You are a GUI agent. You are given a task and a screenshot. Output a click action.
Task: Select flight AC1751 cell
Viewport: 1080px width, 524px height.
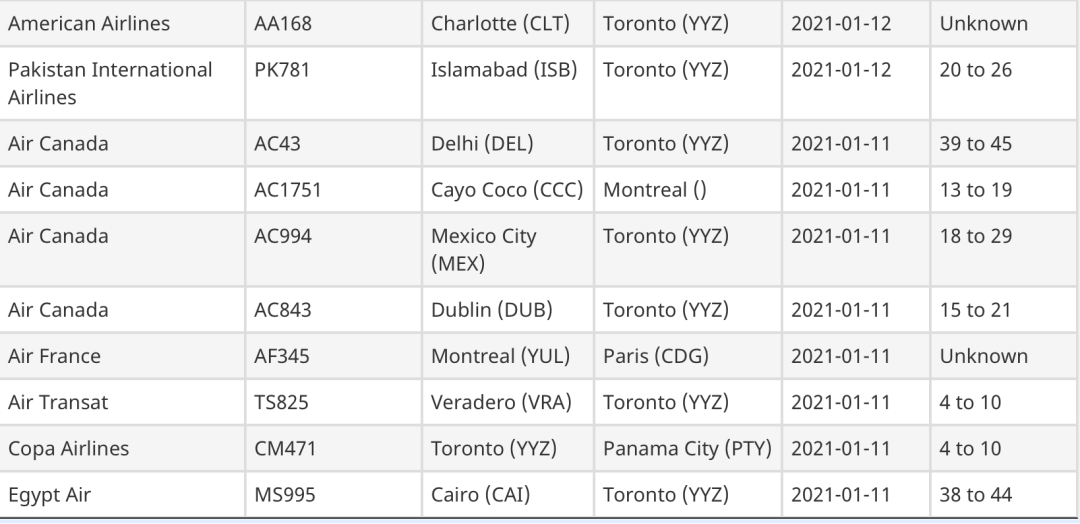coord(333,189)
